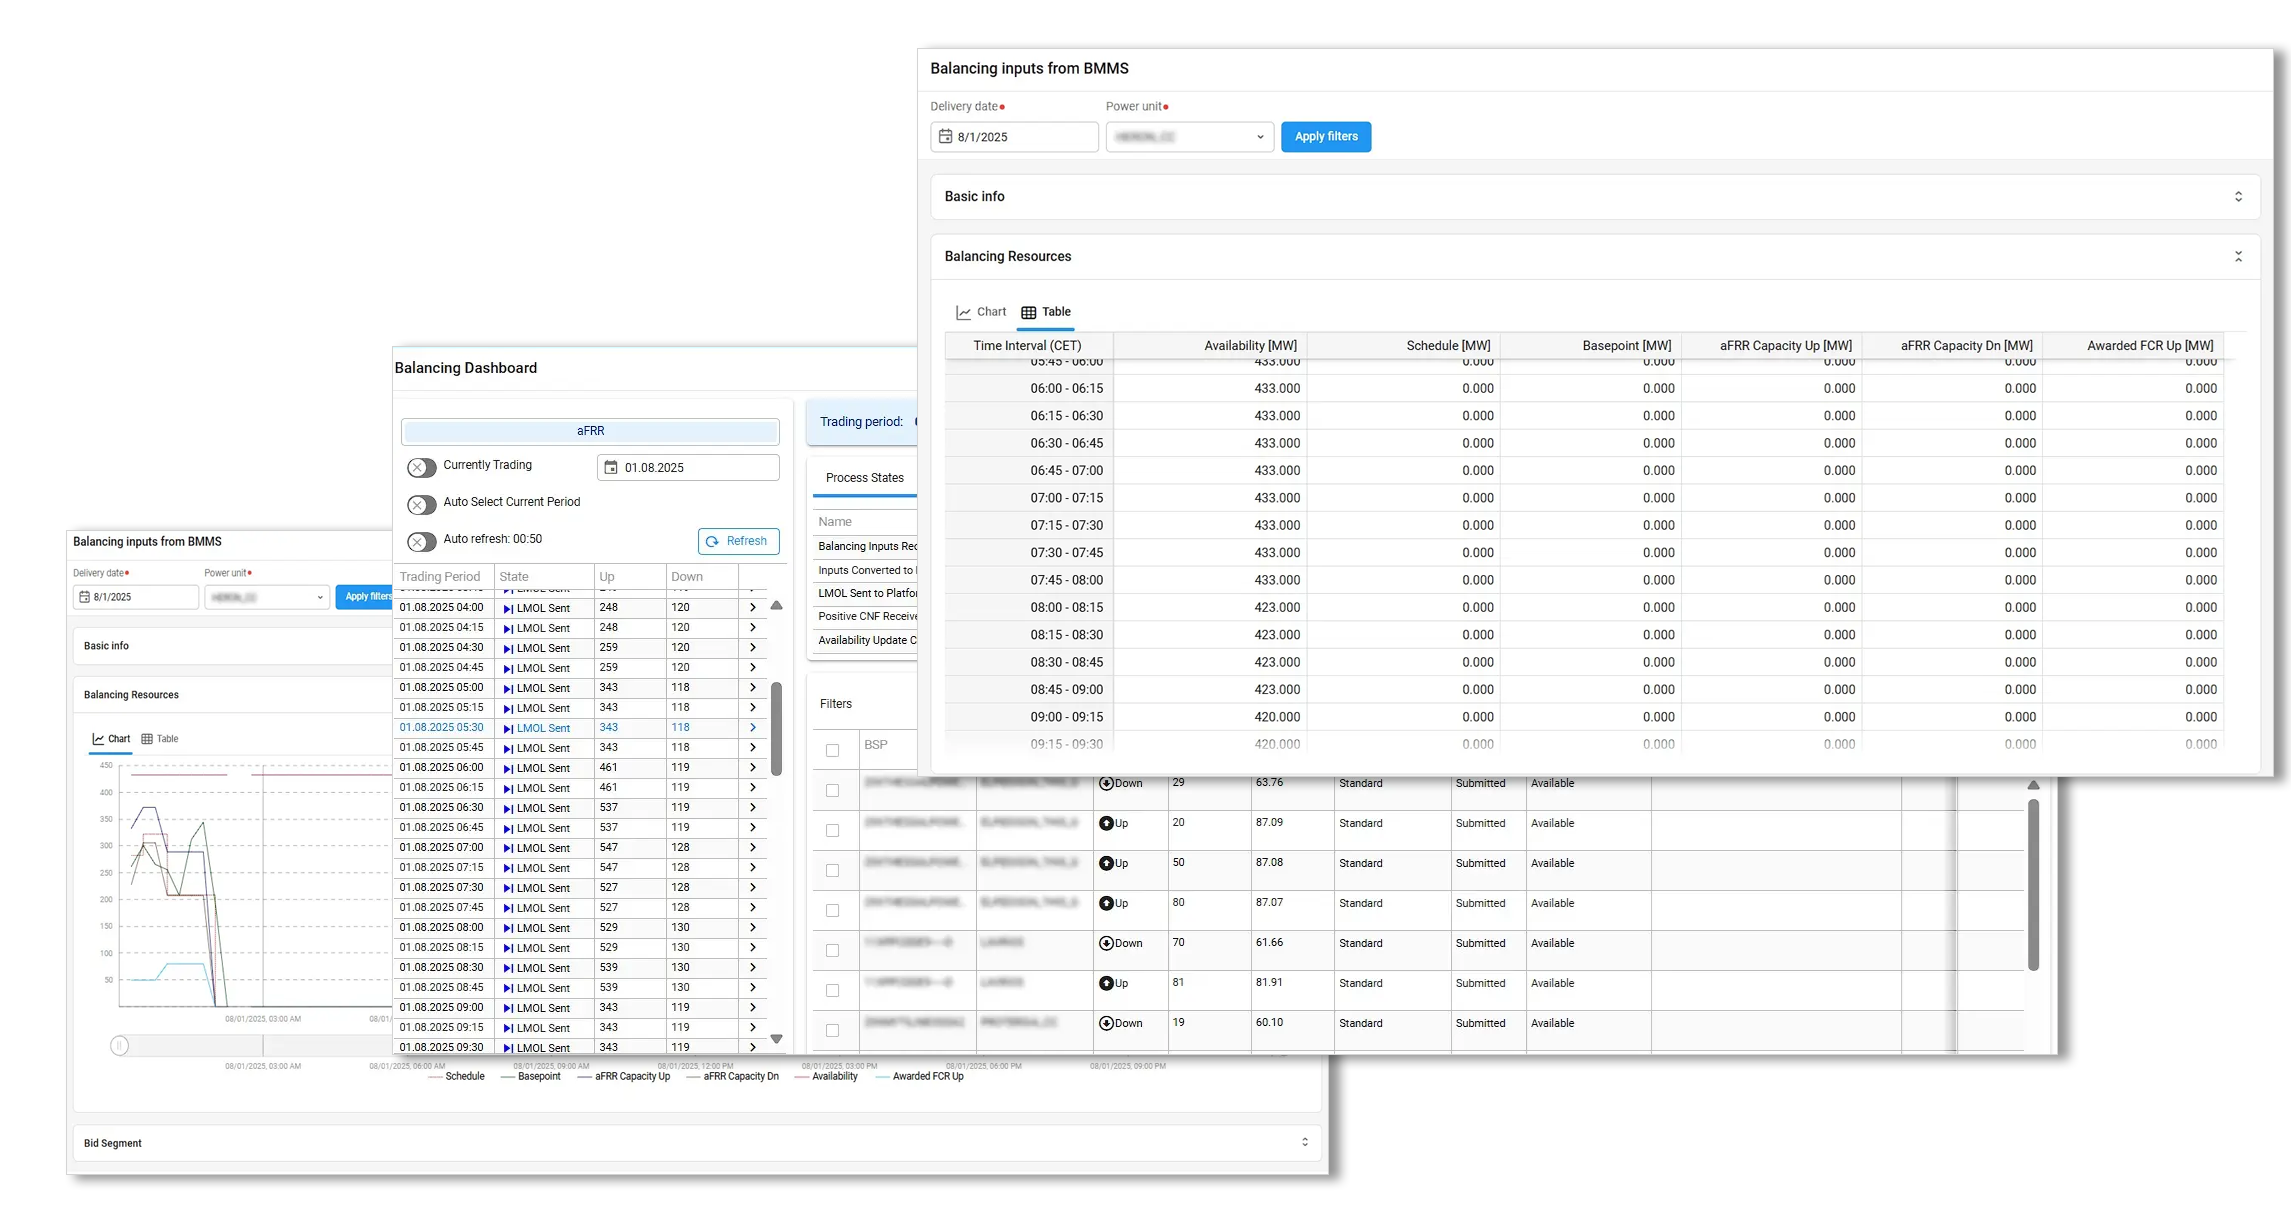This screenshot has width=2291, height=1206.
Task: Click Apply filters in the back-left BMMS window
Action: coord(365,597)
